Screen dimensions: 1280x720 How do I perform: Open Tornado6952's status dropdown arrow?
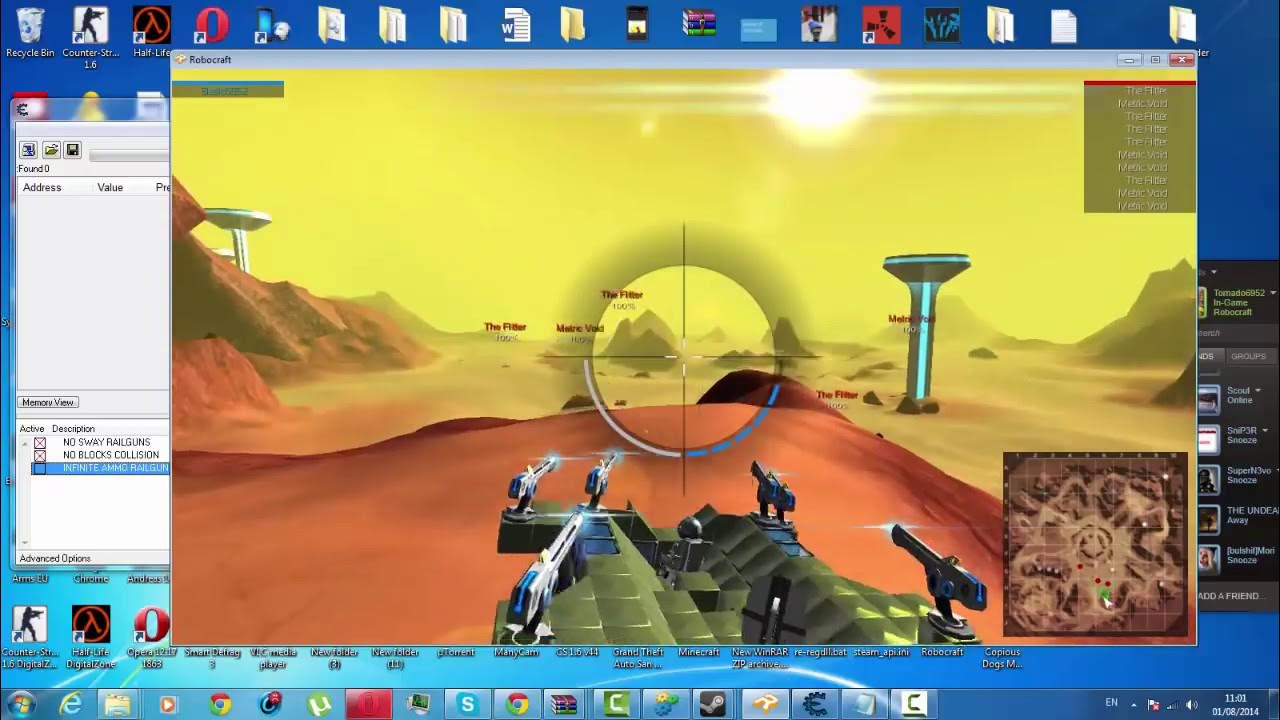(x=1273, y=293)
